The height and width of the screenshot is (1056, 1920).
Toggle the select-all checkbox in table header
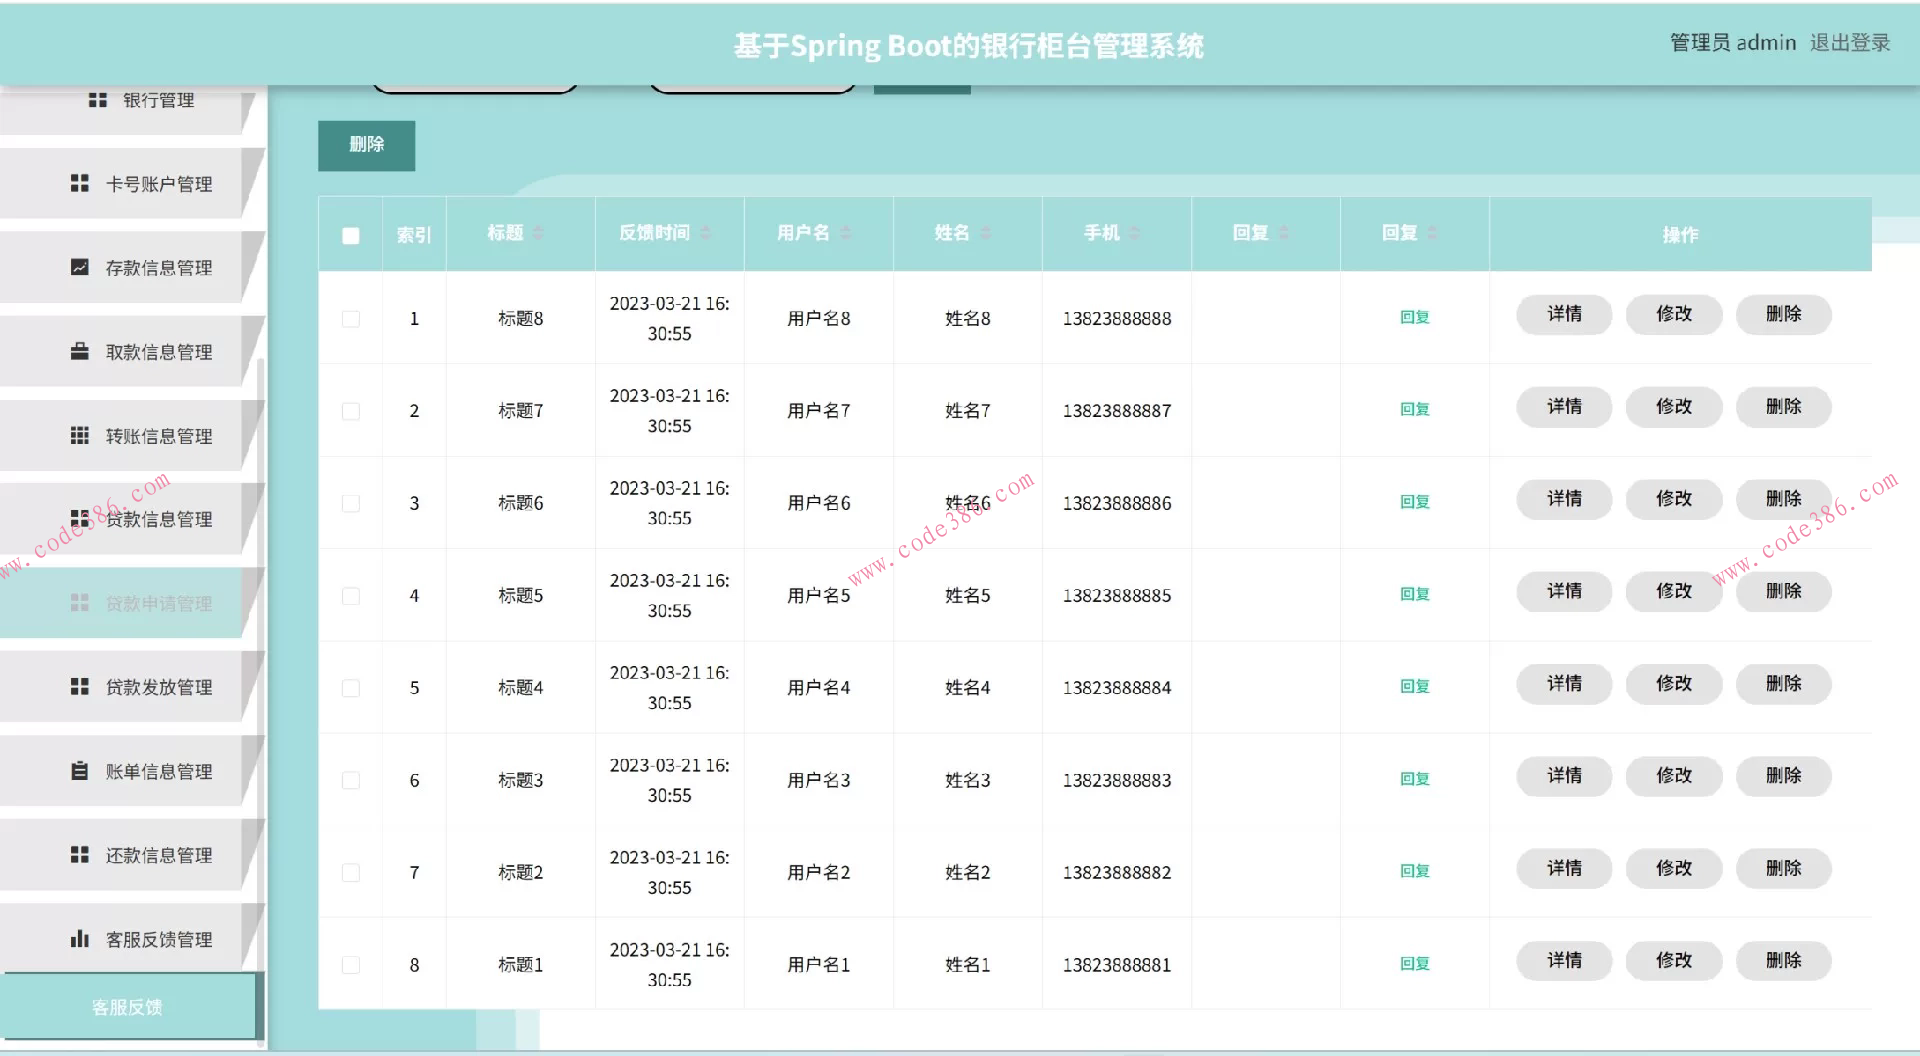[x=350, y=234]
